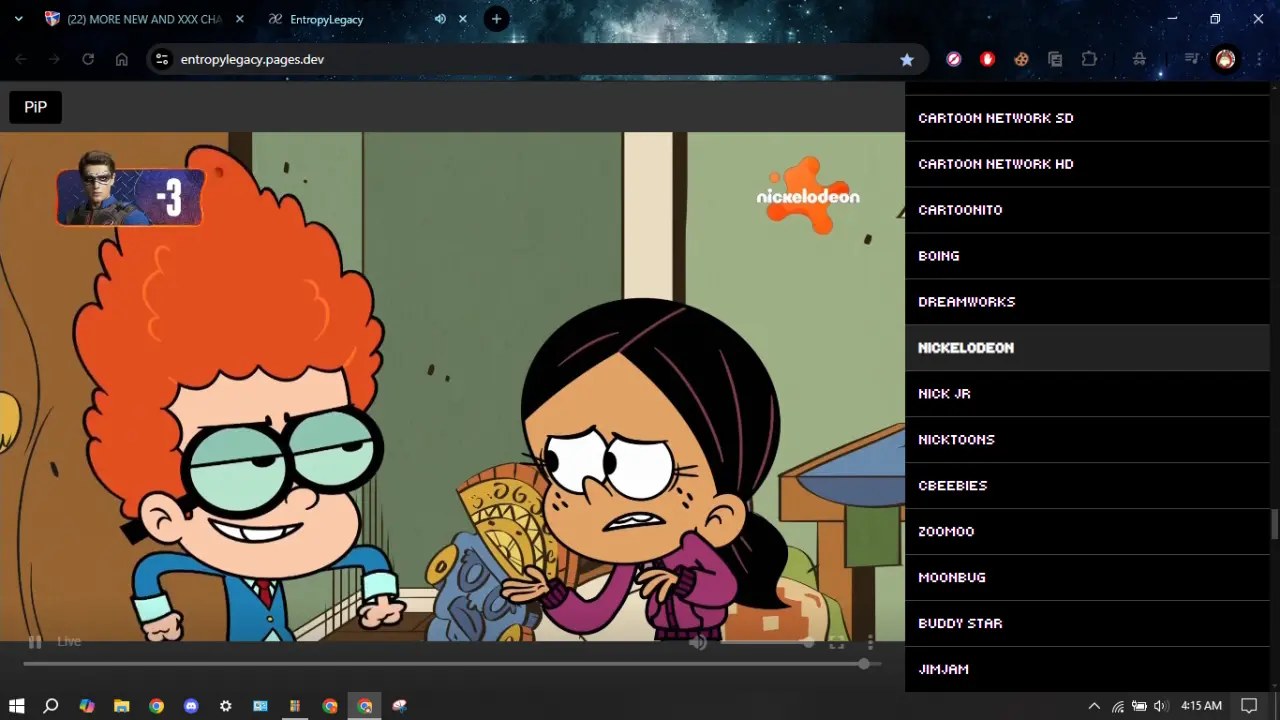Select the Moonbug channel
The image size is (1280, 720).
pos(1087,578)
